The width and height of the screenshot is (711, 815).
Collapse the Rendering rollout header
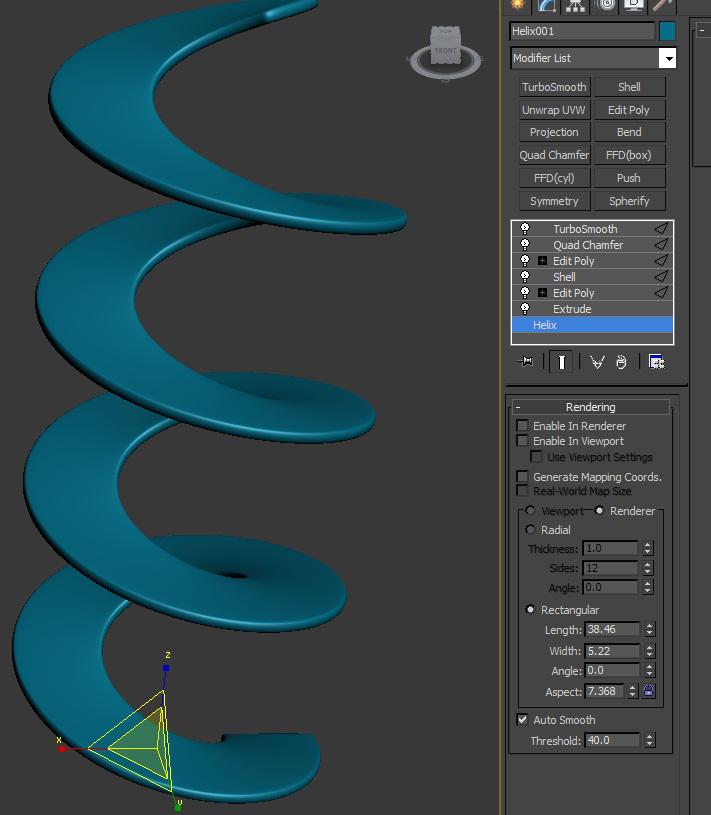click(x=590, y=407)
